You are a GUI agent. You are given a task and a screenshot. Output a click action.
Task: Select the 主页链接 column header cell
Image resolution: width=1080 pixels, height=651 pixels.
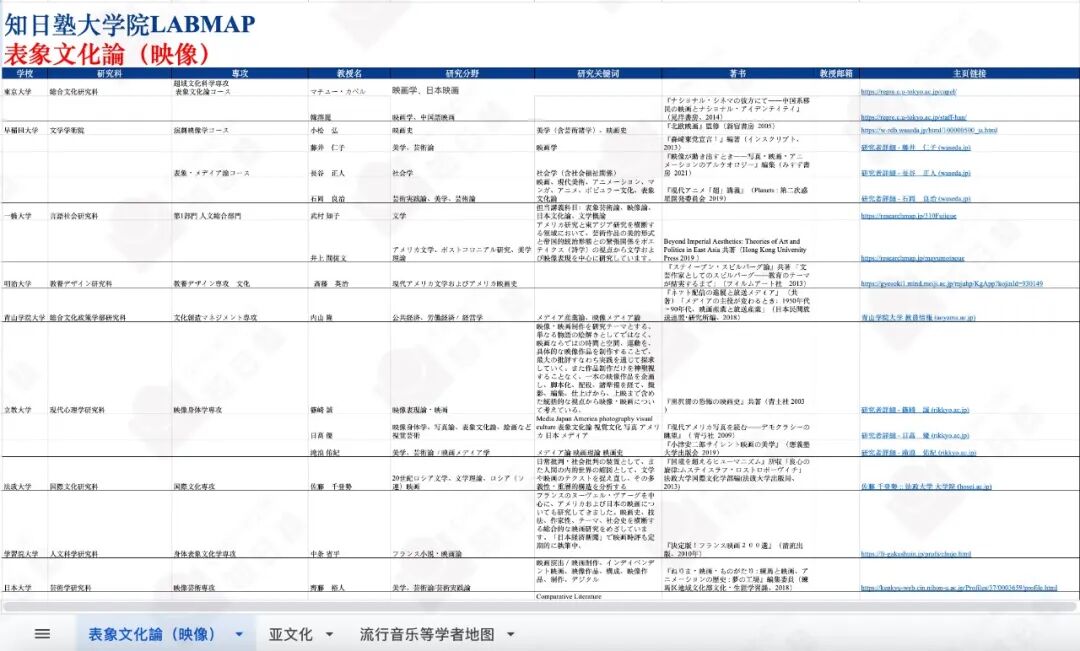pyautogui.click(x=969, y=73)
